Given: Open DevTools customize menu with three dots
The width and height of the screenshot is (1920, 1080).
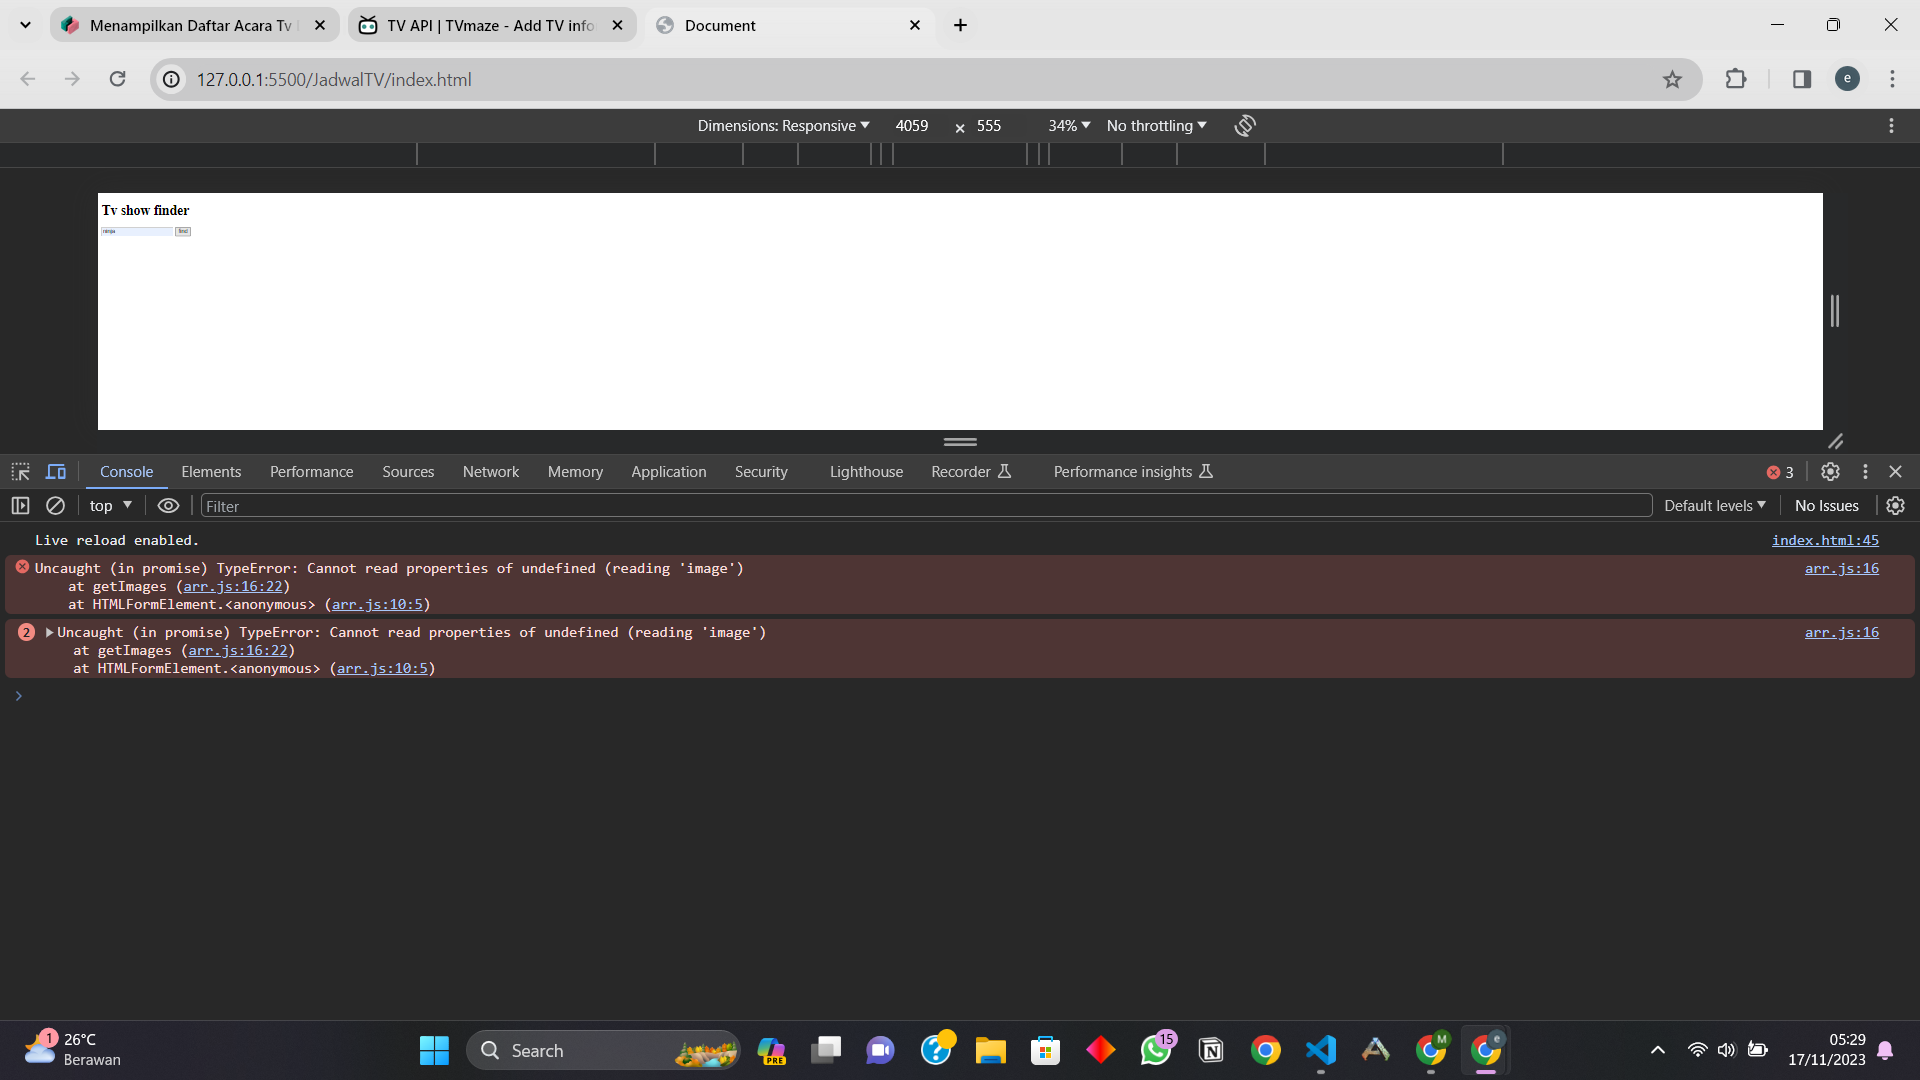Looking at the screenshot, I should tap(1864, 471).
